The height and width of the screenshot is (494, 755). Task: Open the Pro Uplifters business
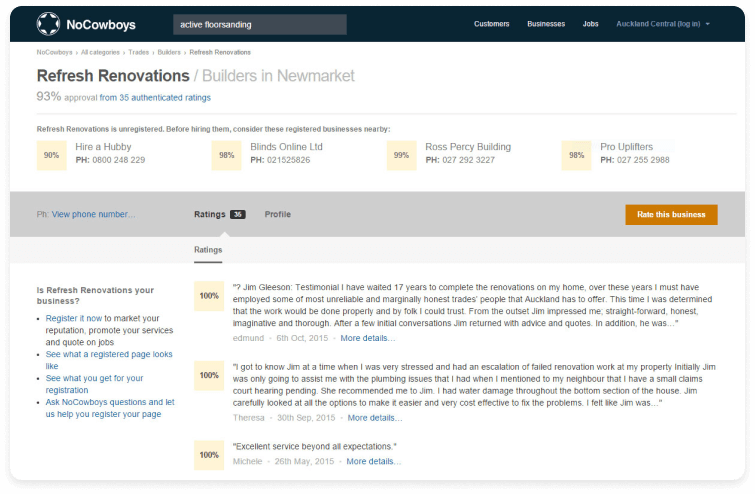[x=626, y=147]
